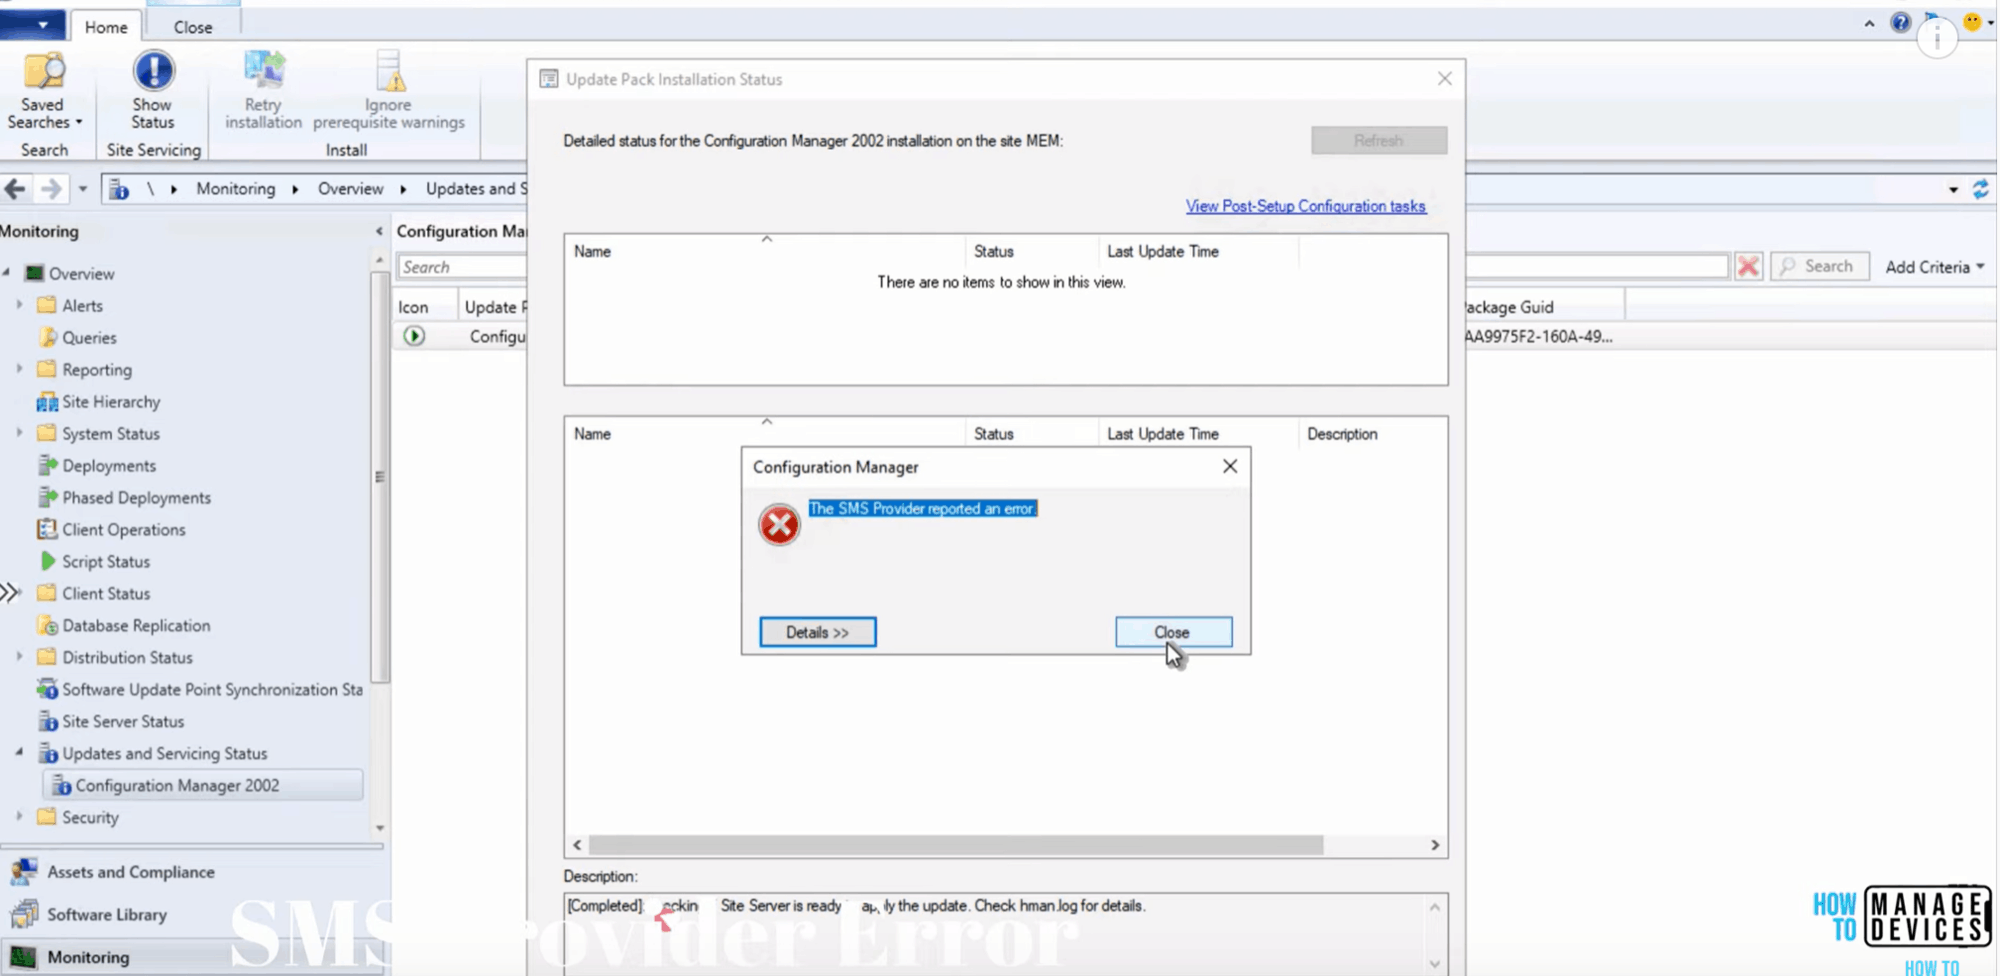Click horizontal scrollbar in status list
Image resolution: width=2000 pixels, height=976 pixels.
coord(955,845)
